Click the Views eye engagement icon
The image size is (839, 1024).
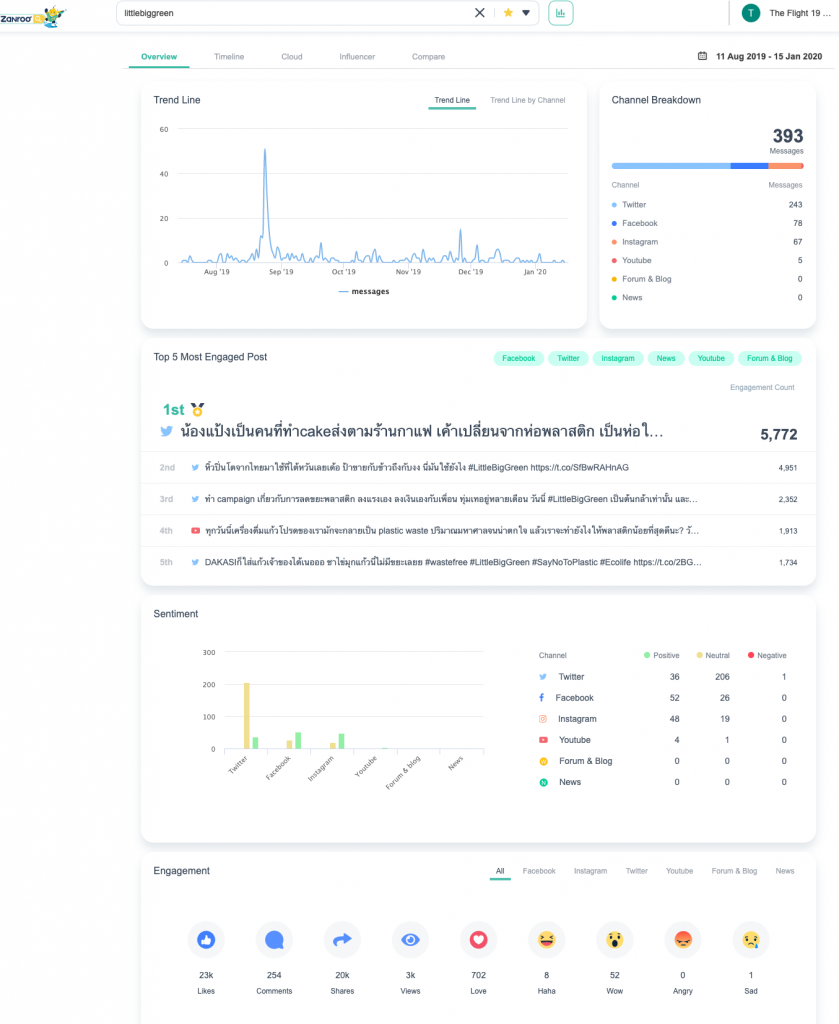[410, 940]
